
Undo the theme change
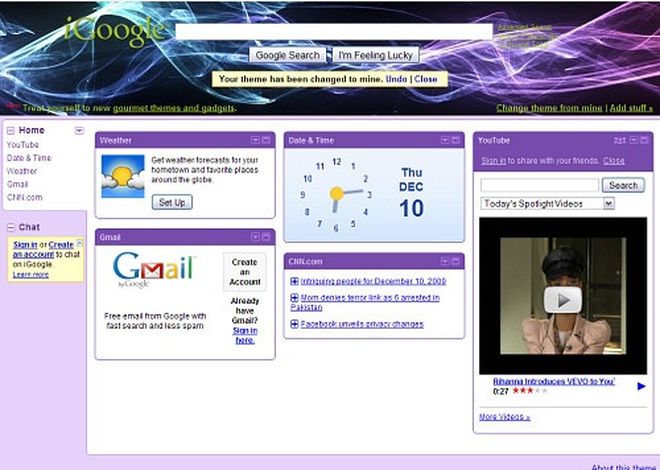click(396, 79)
